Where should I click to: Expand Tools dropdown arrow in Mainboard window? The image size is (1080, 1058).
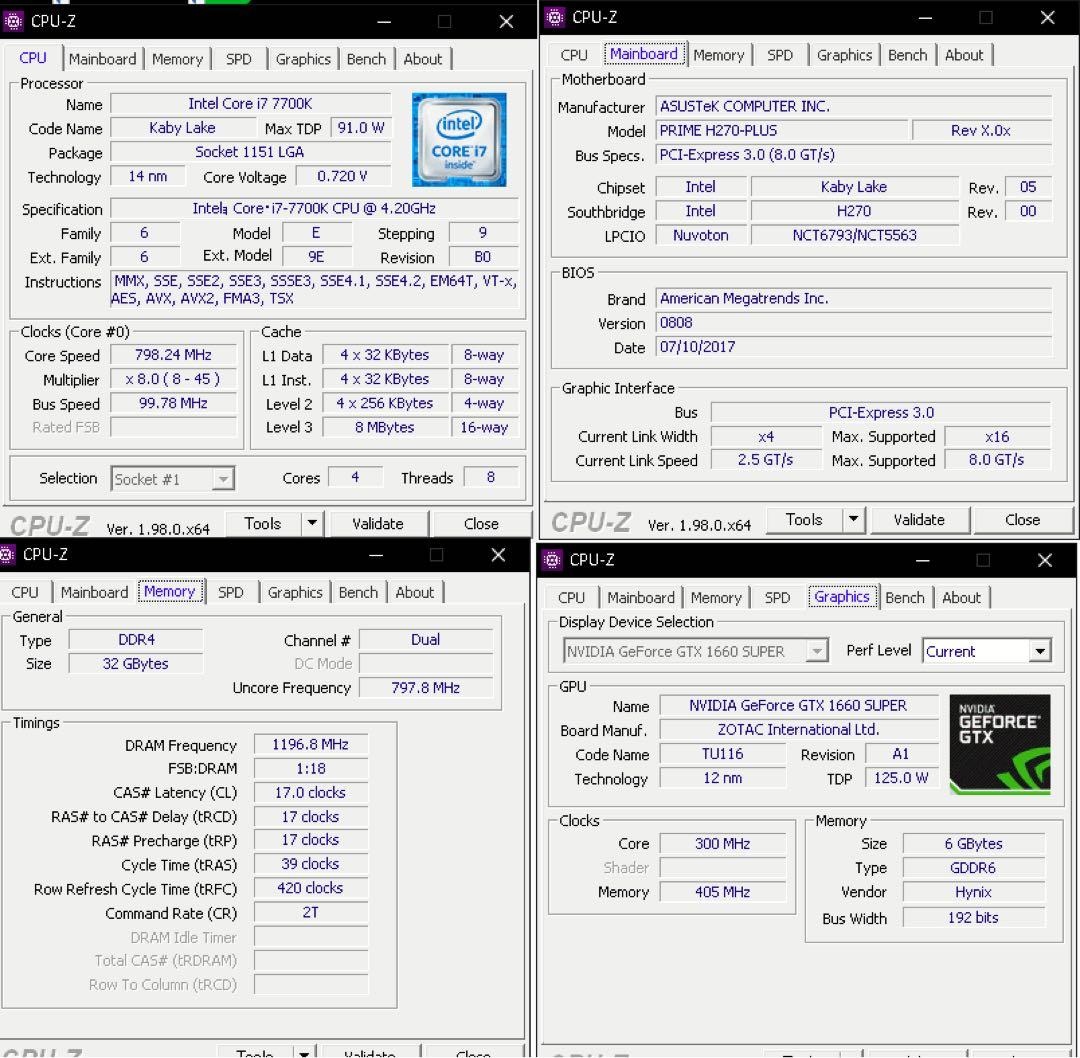[853, 519]
